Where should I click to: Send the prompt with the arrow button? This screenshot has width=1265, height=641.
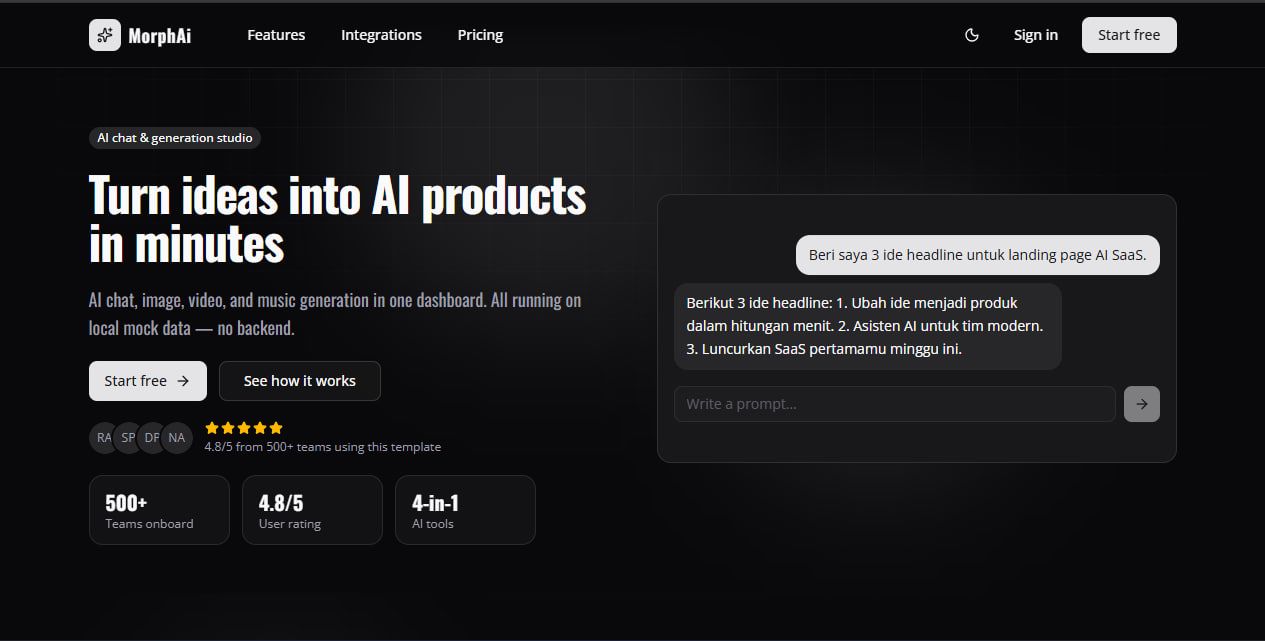pyautogui.click(x=1142, y=404)
